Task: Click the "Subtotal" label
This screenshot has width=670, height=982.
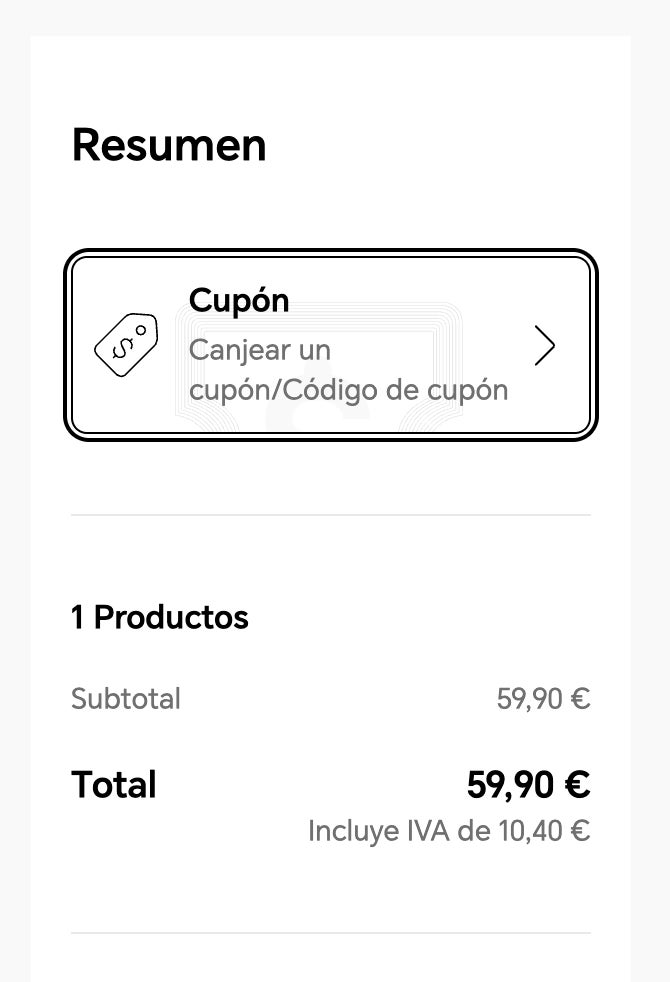Action: click(126, 698)
